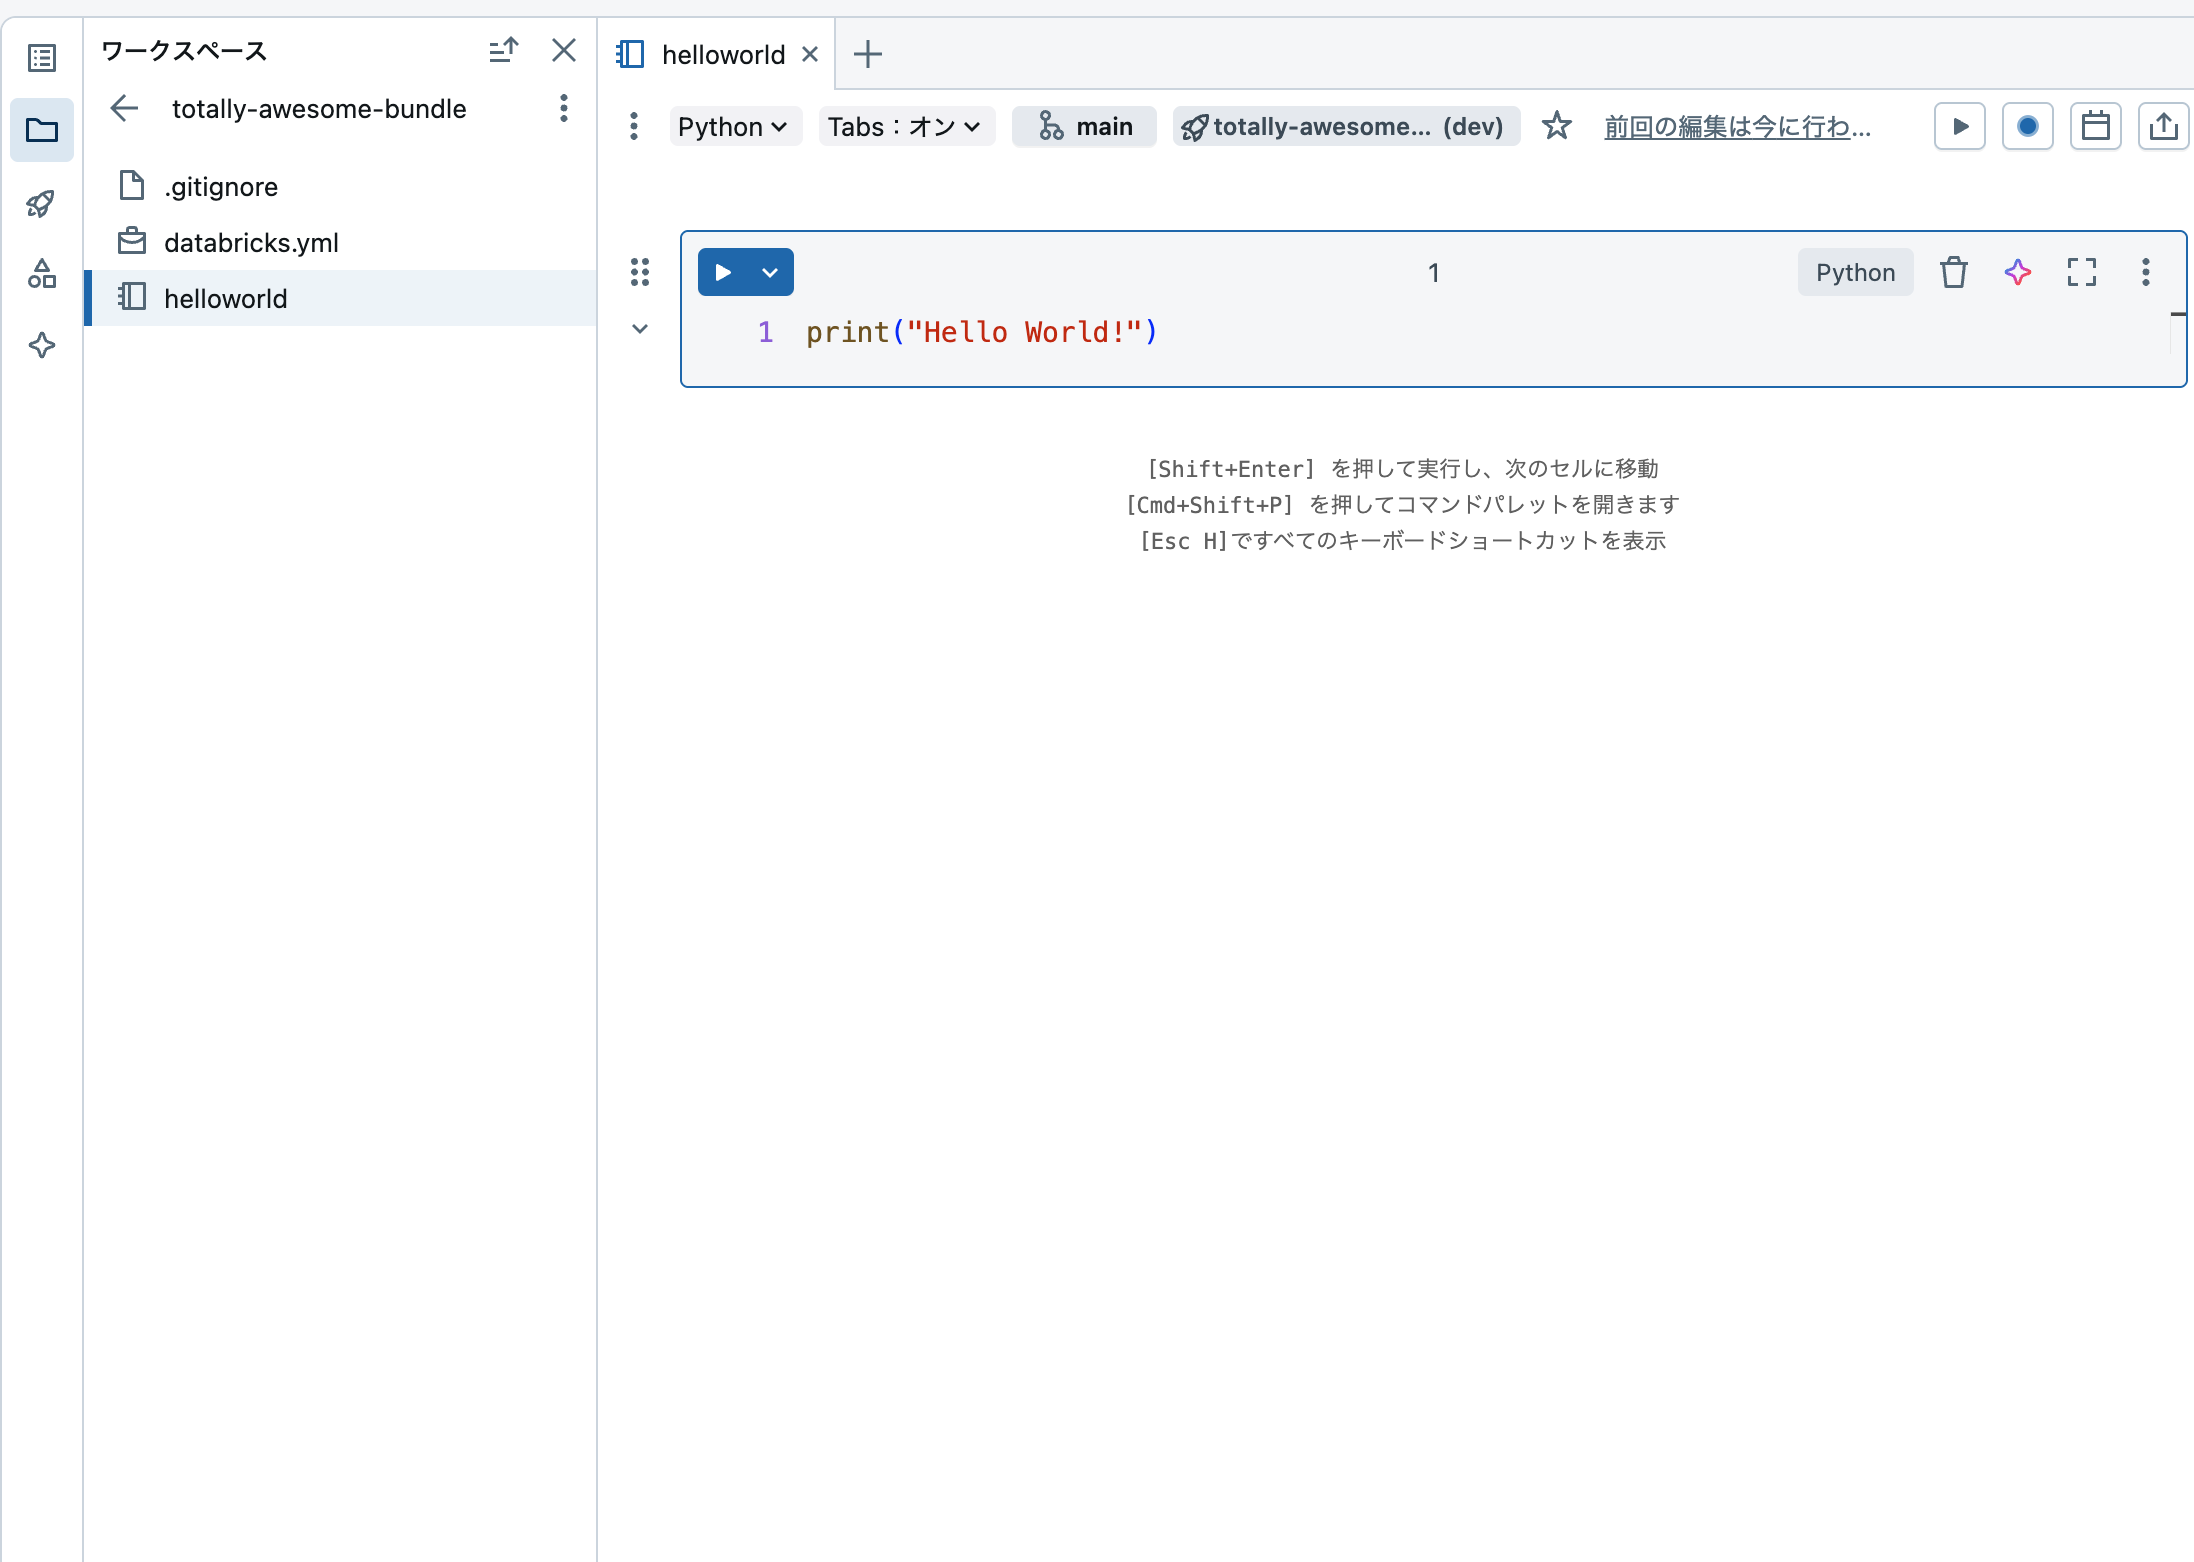Open the Python language dropdown in the toolbar
The height and width of the screenshot is (1562, 2194).
[735, 126]
